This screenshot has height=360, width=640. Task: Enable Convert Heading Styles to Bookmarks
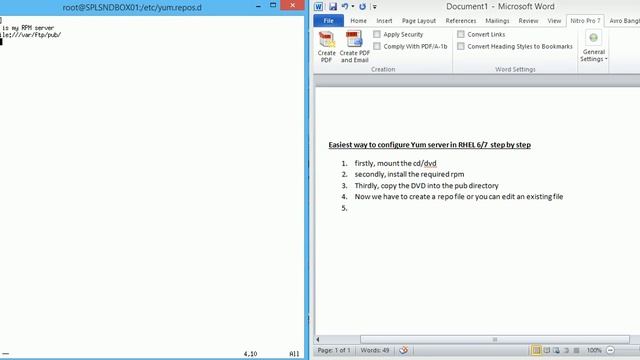461,46
